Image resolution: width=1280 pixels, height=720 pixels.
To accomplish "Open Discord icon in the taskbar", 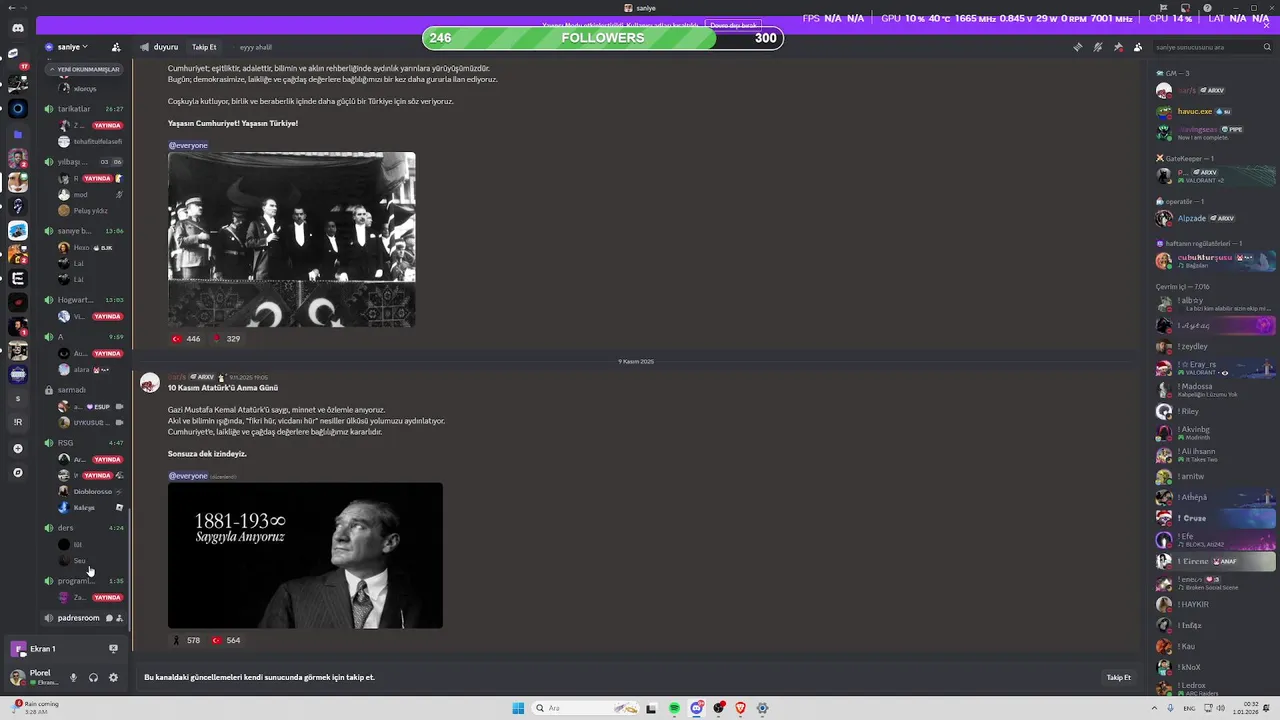I will pyautogui.click(x=696, y=708).
